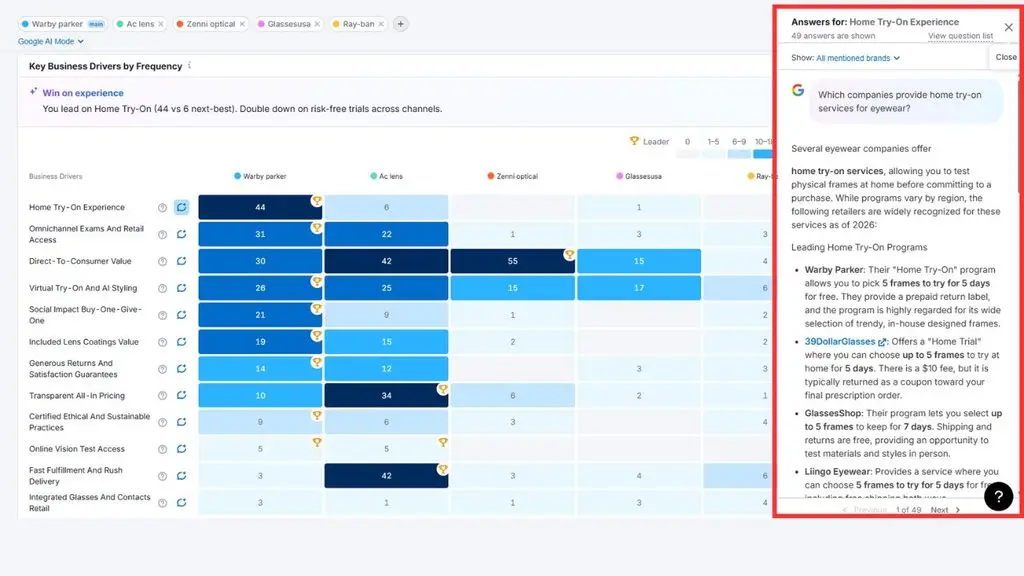
Task: Click the refresh answers icon for Home Try-On Experience
Action: pyautogui.click(x=182, y=207)
